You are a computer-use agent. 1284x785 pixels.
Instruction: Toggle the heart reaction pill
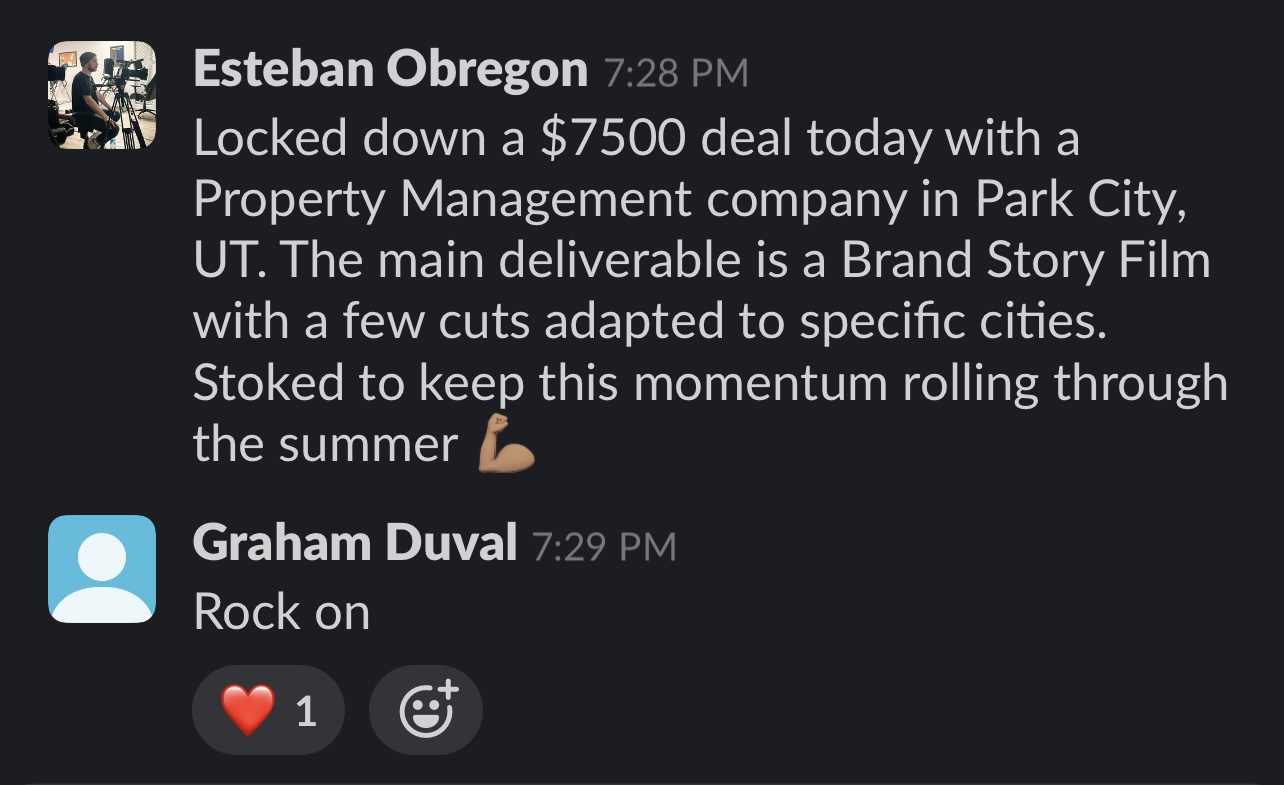(x=268, y=710)
